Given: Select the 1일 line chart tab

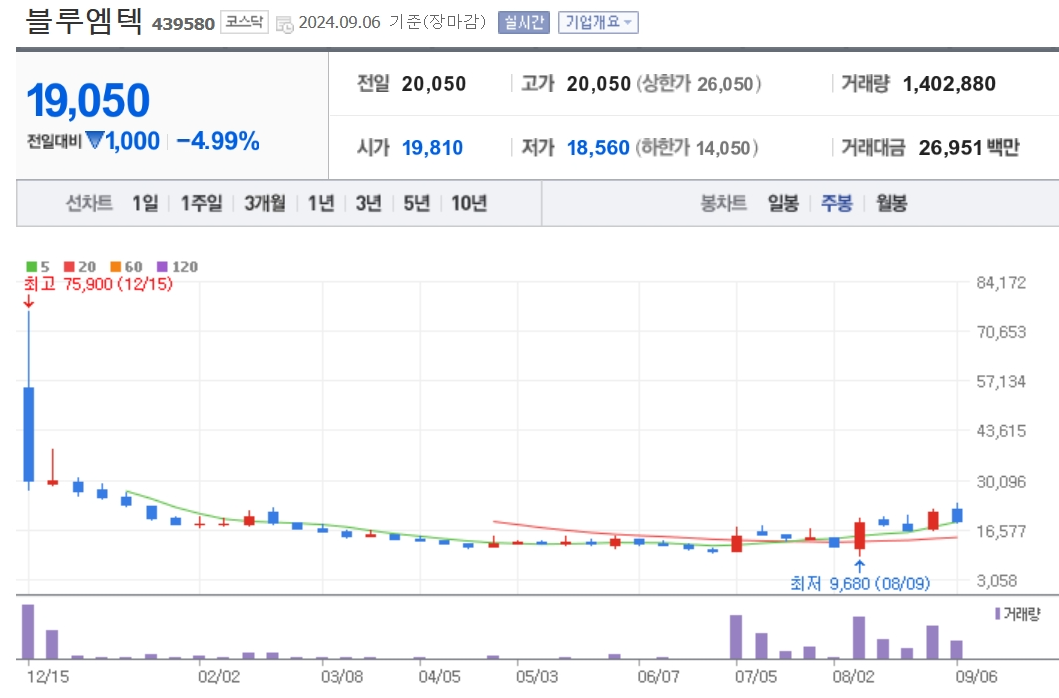Looking at the screenshot, I should [145, 203].
